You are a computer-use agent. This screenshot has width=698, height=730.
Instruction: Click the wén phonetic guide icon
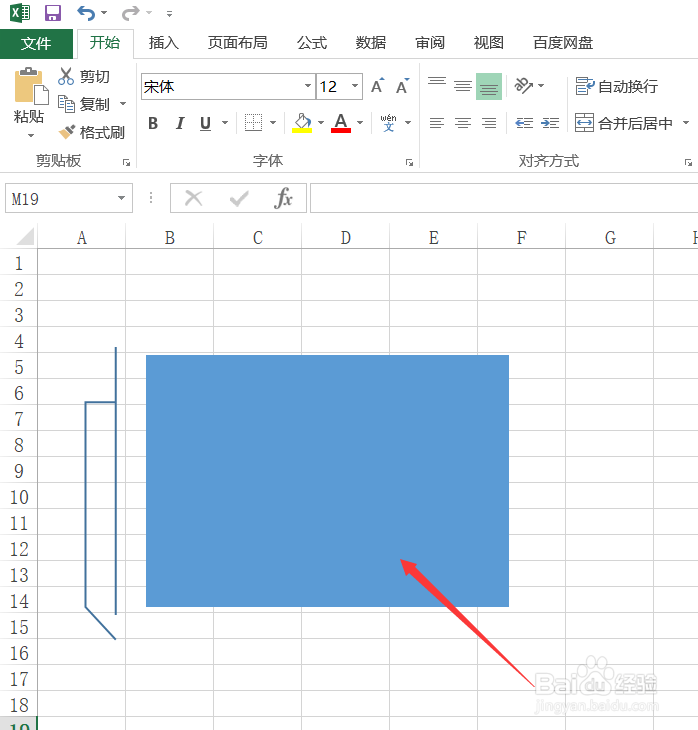[388, 123]
